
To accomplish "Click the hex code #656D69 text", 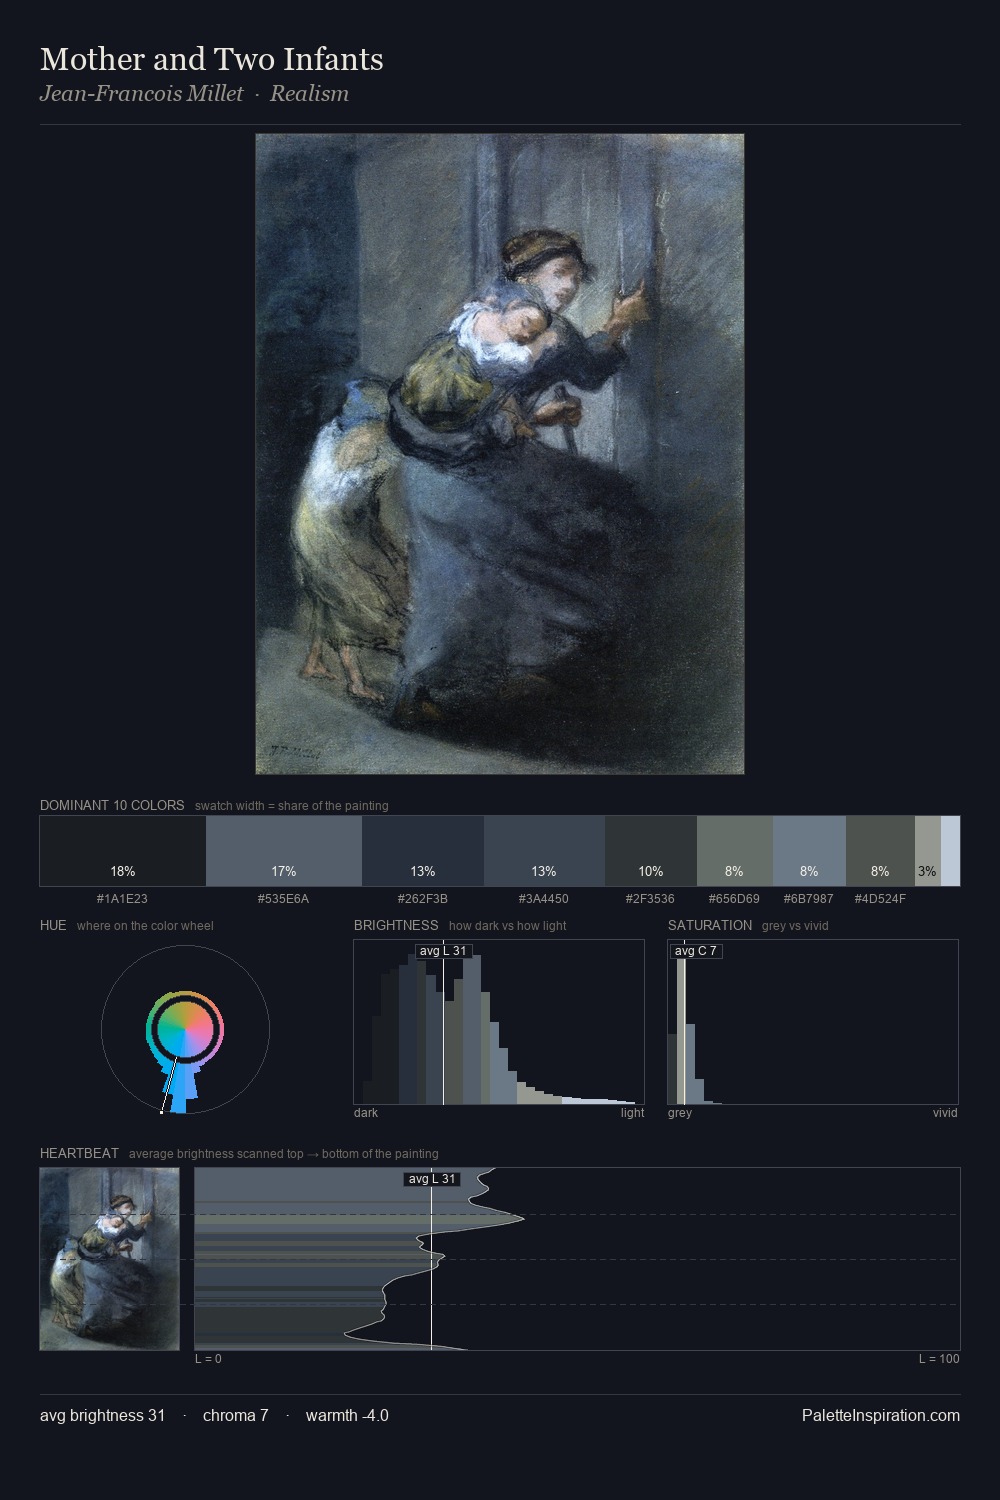I will coord(734,898).
